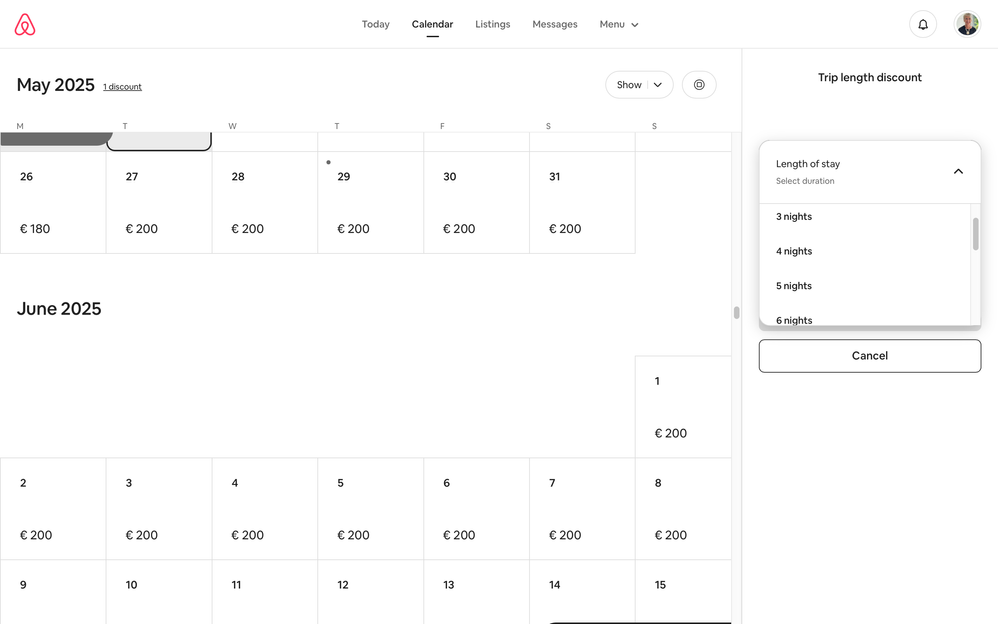Select June 3 date cell
This screenshot has width=998, height=624.
pyautogui.click(x=159, y=509)
